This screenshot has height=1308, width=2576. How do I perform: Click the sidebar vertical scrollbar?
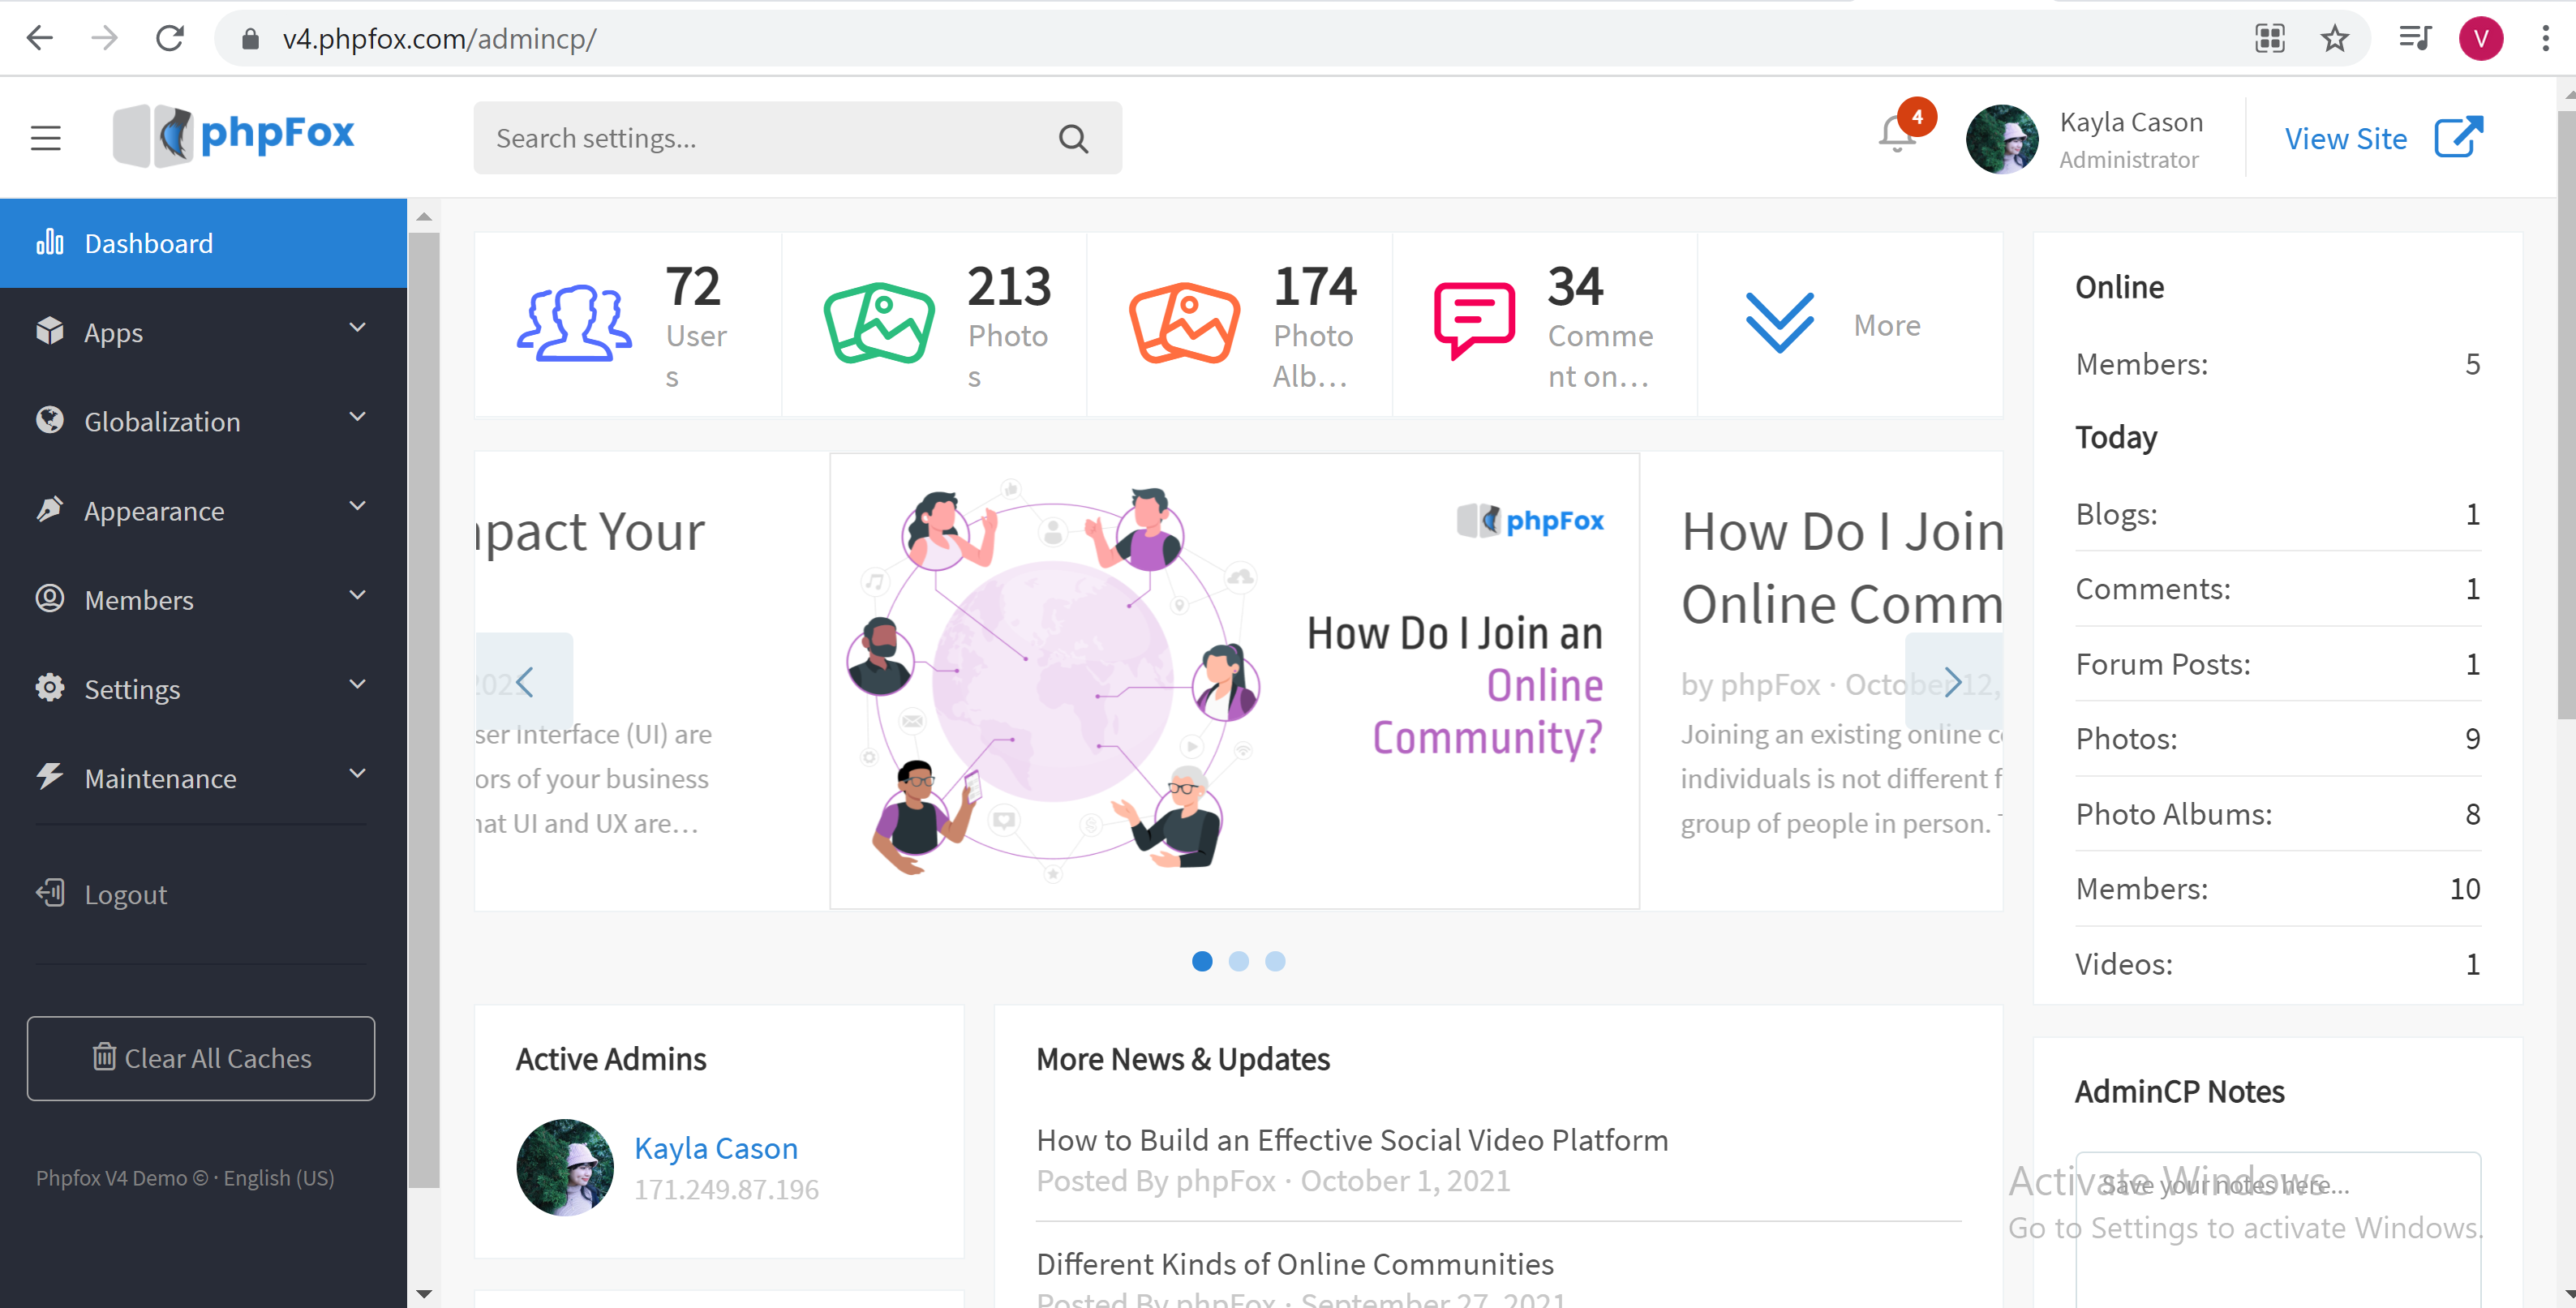click(x=424, y=710)
